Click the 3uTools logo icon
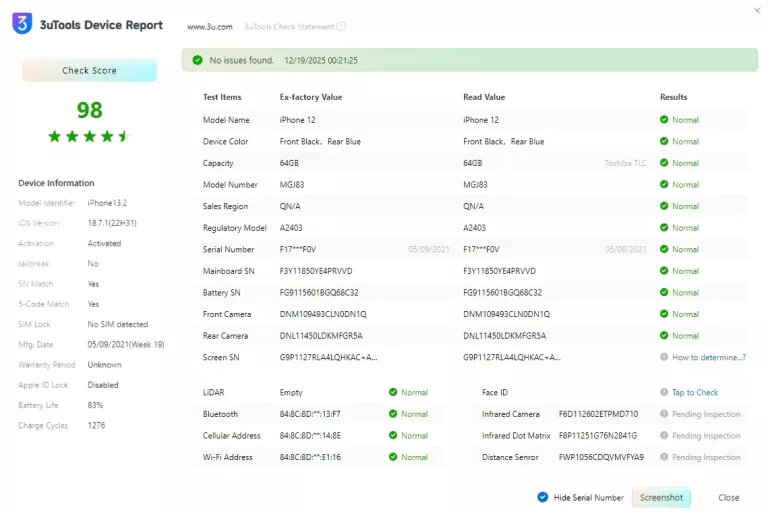The height and width of the screenshot is (512, 768). pyautogui.click(x=22, y=24)
